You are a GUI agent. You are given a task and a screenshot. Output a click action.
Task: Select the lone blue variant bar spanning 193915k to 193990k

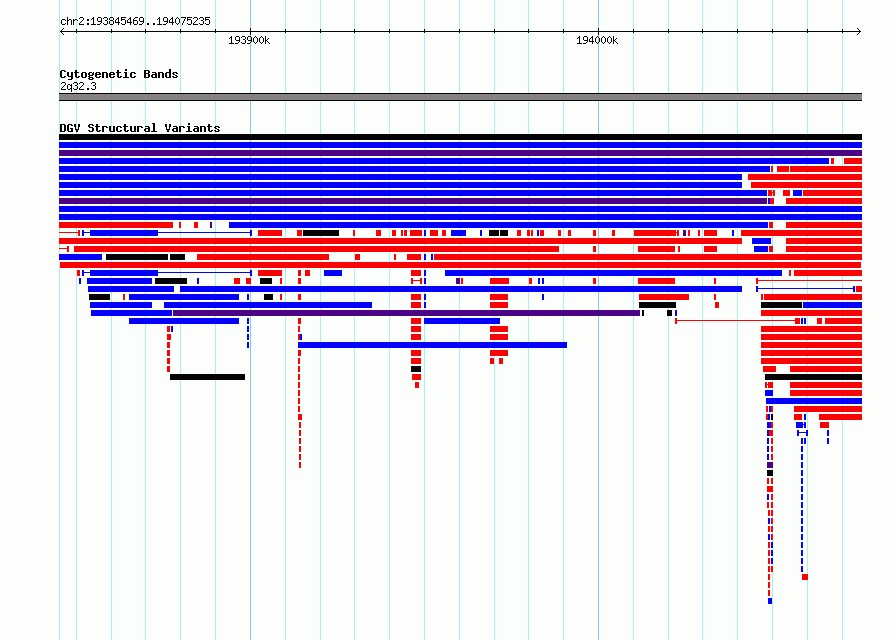(433, 345)
